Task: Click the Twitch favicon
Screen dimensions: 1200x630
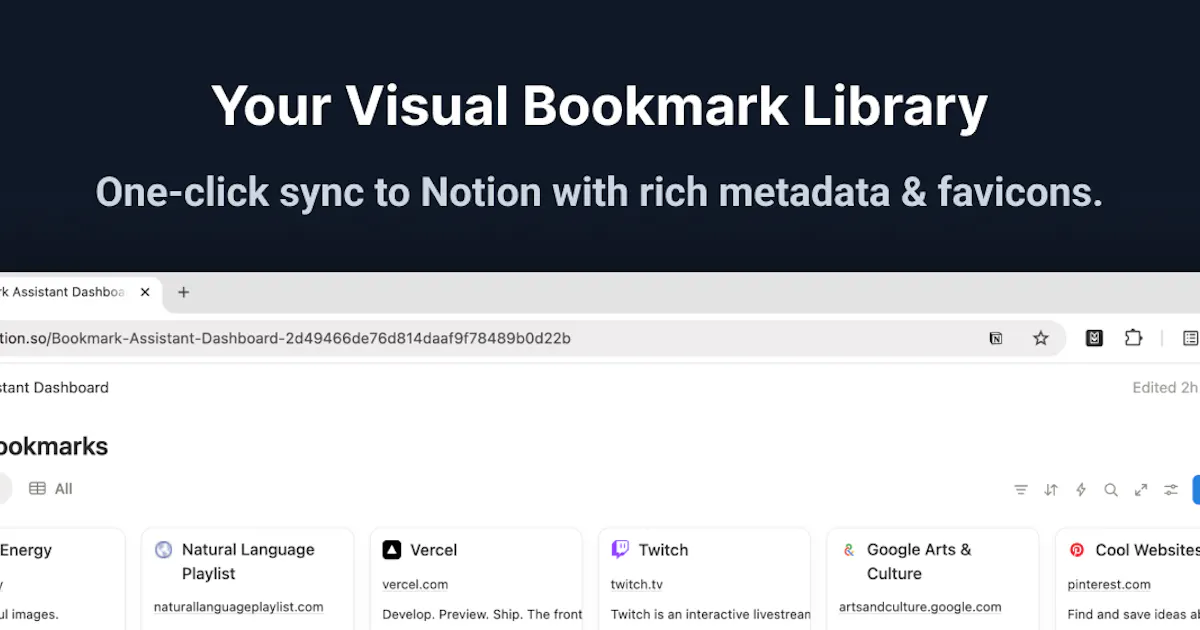Action: pyautogui.click(x=620, y=550)
